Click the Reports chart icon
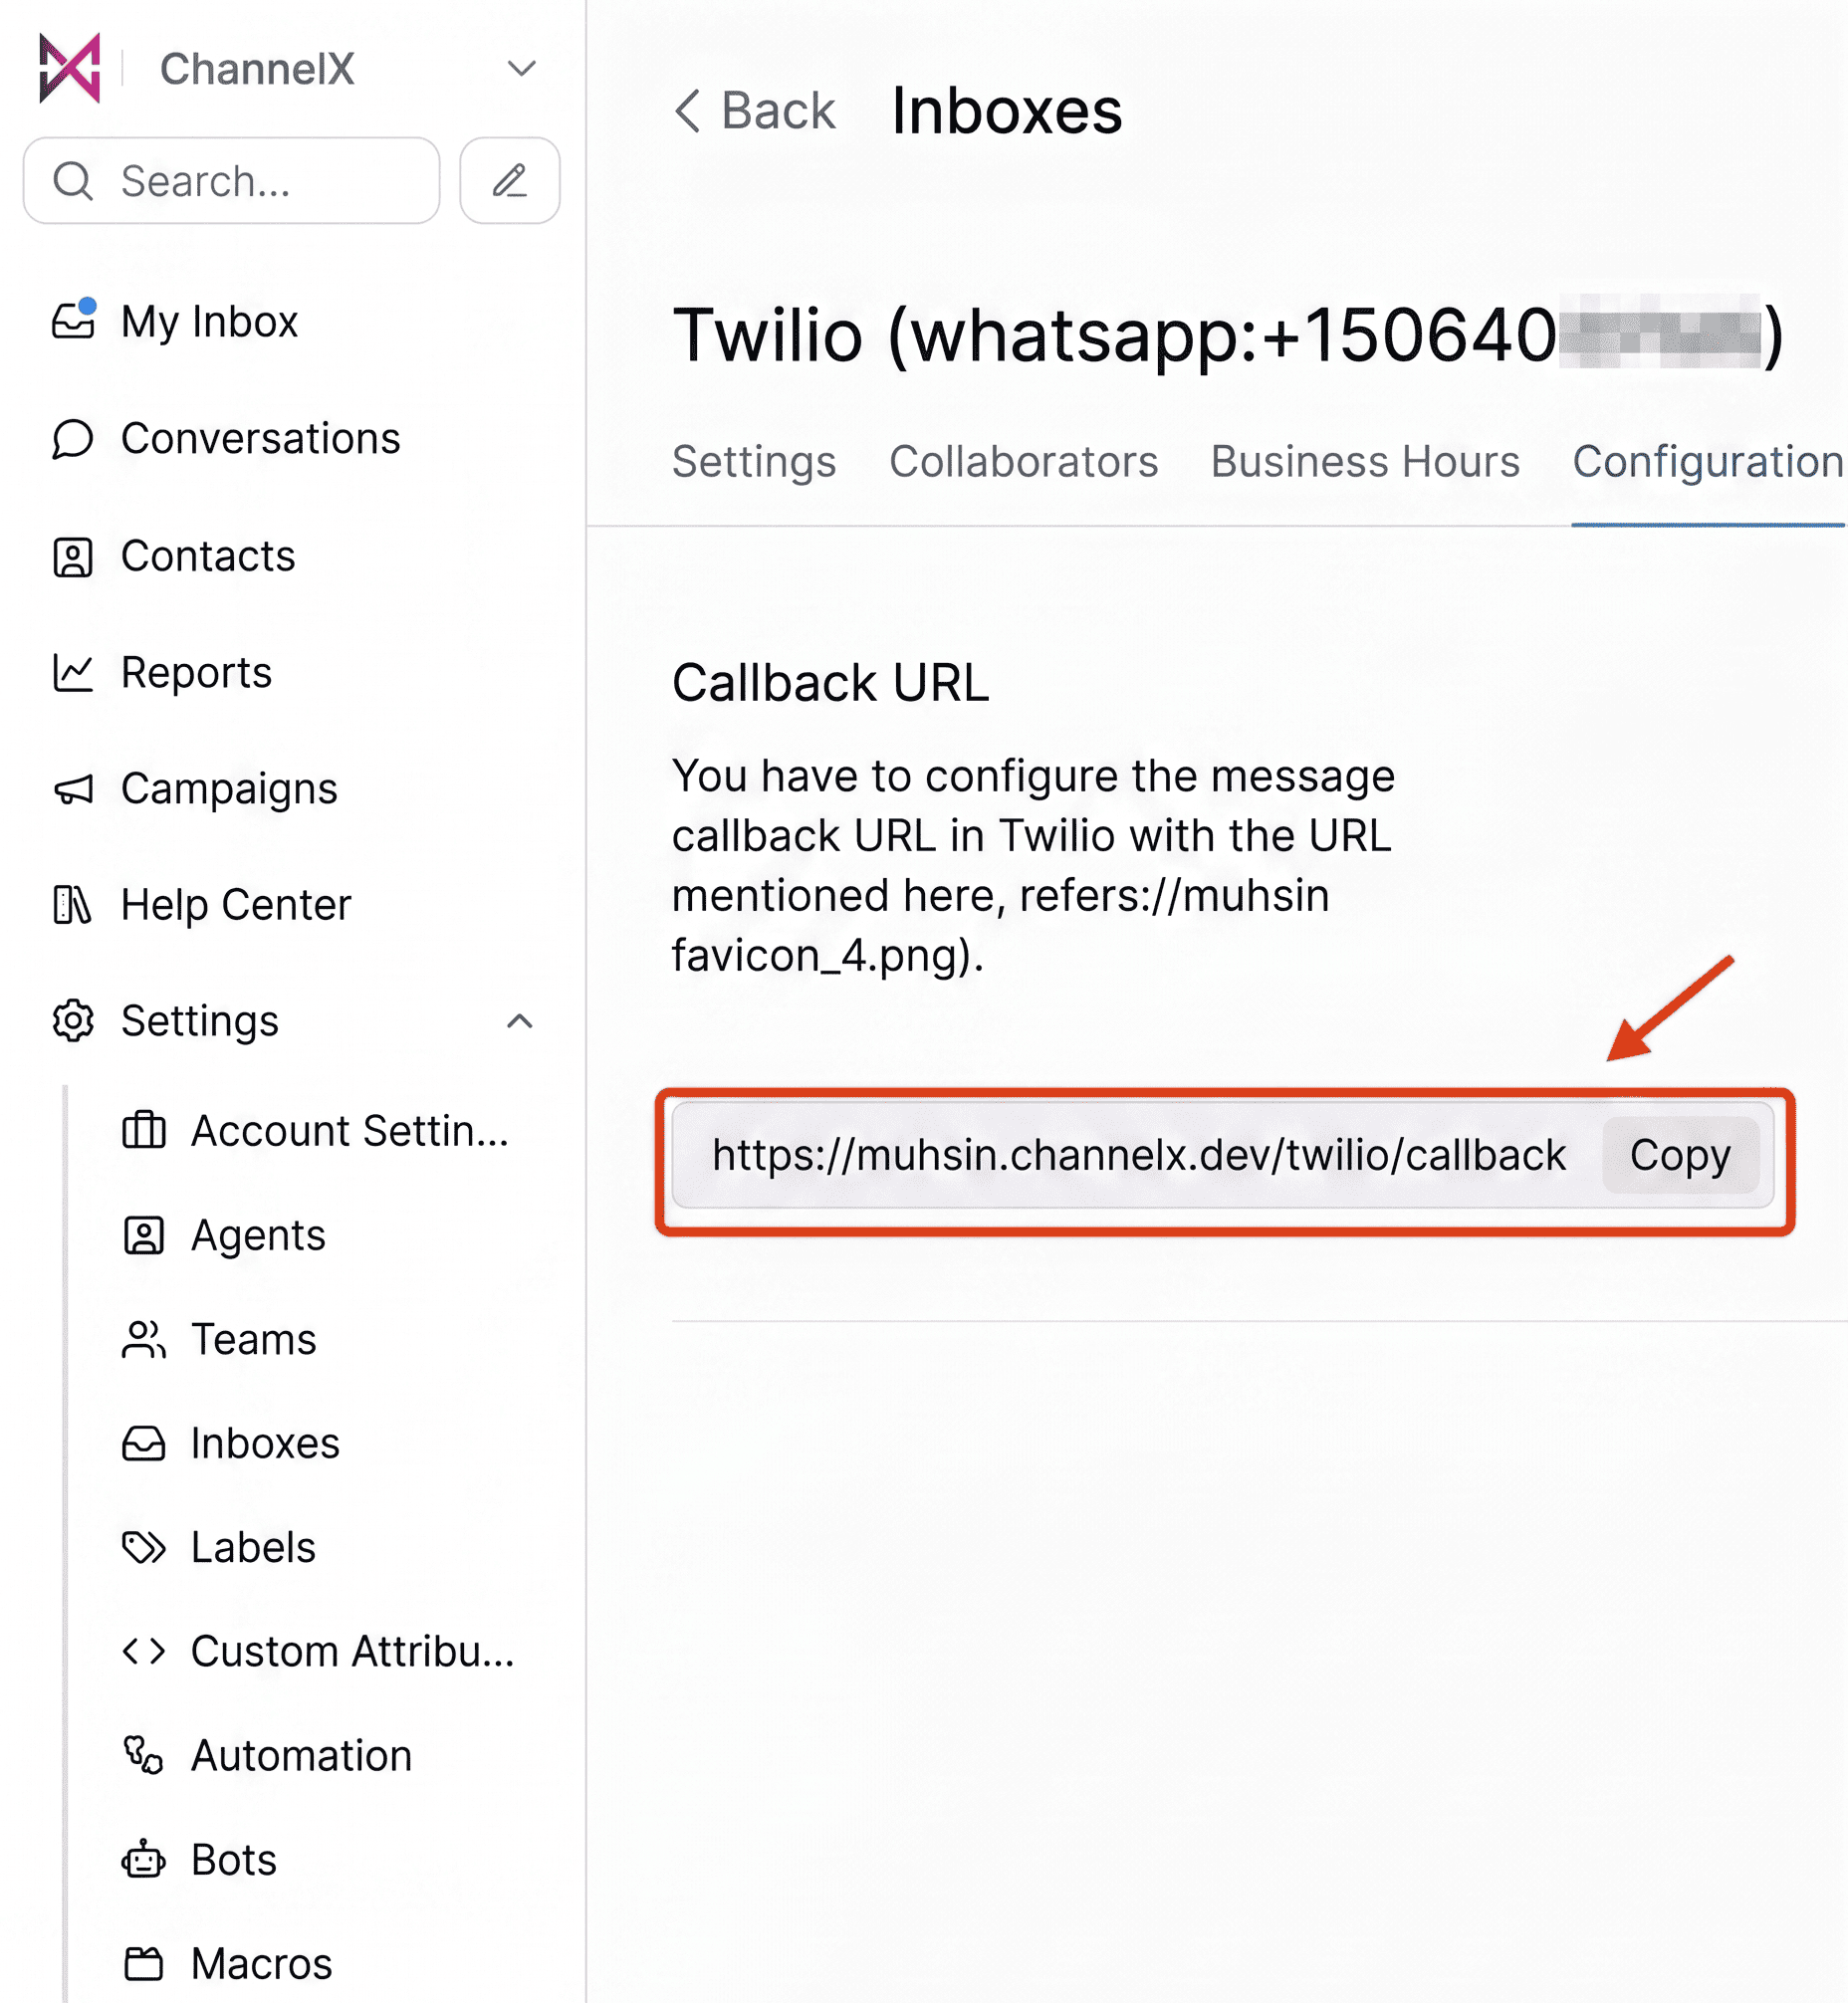 coord(73,673)
